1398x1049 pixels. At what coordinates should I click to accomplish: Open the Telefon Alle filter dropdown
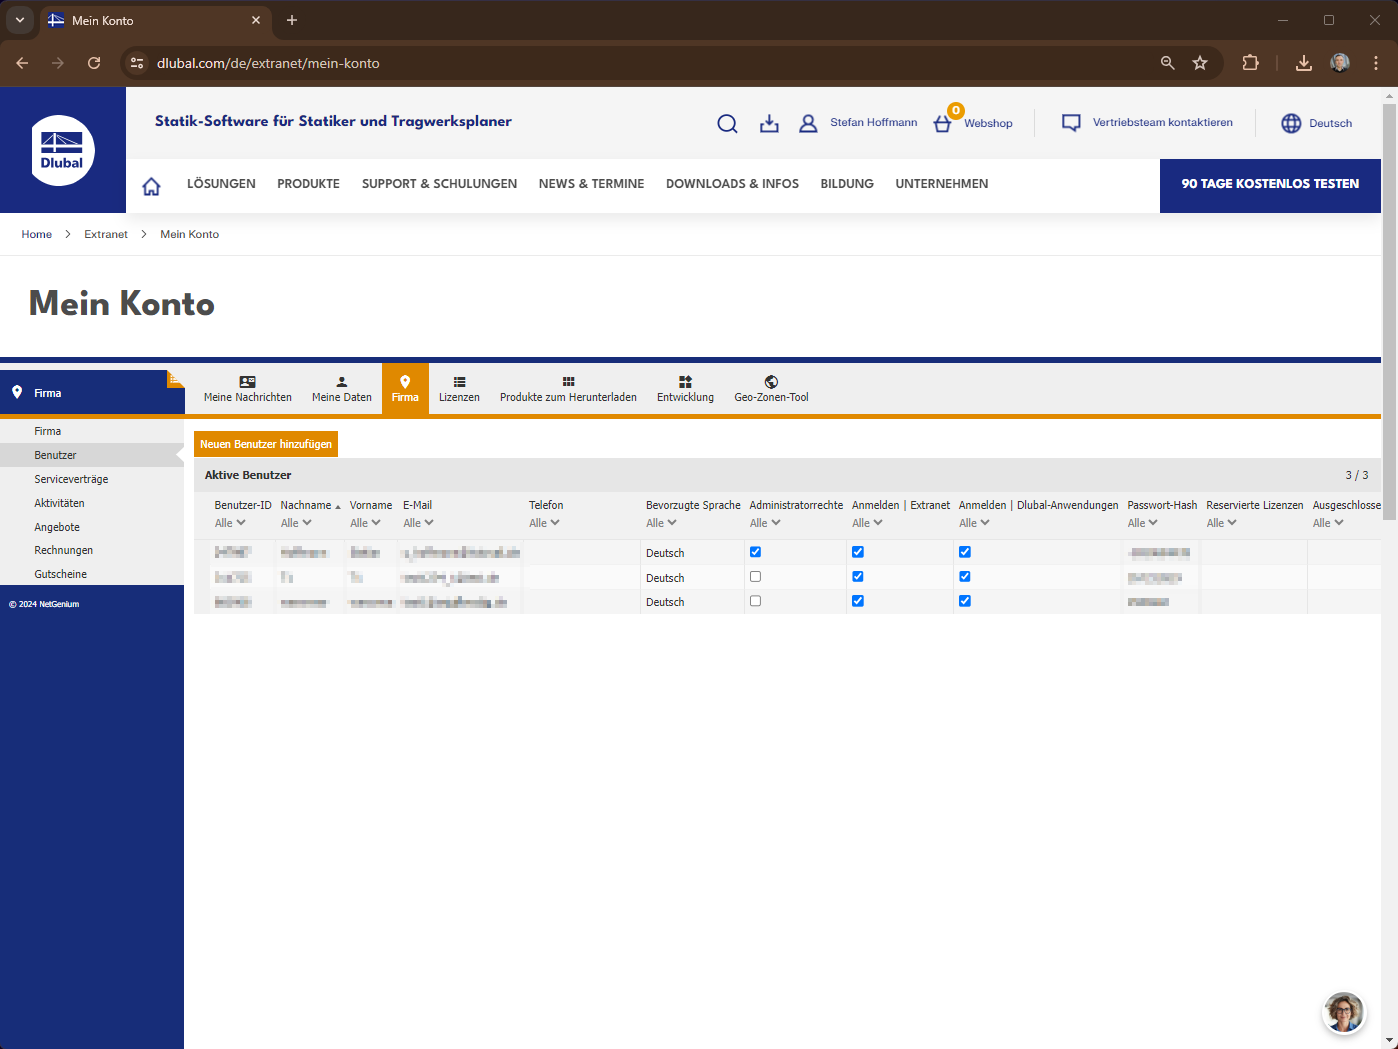544,523
